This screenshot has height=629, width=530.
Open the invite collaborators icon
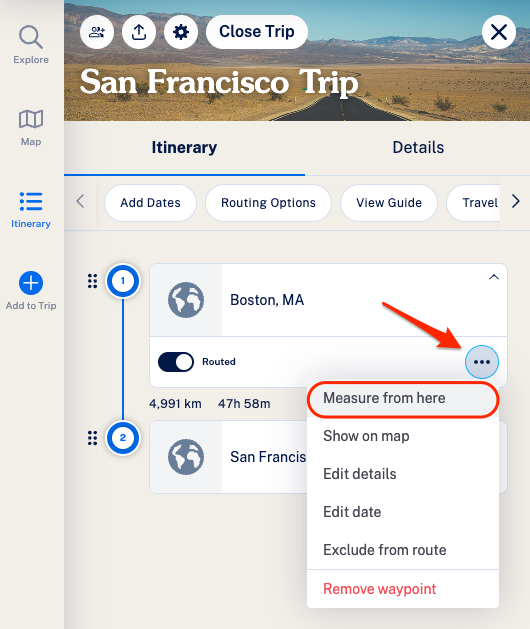coord(97,32)
